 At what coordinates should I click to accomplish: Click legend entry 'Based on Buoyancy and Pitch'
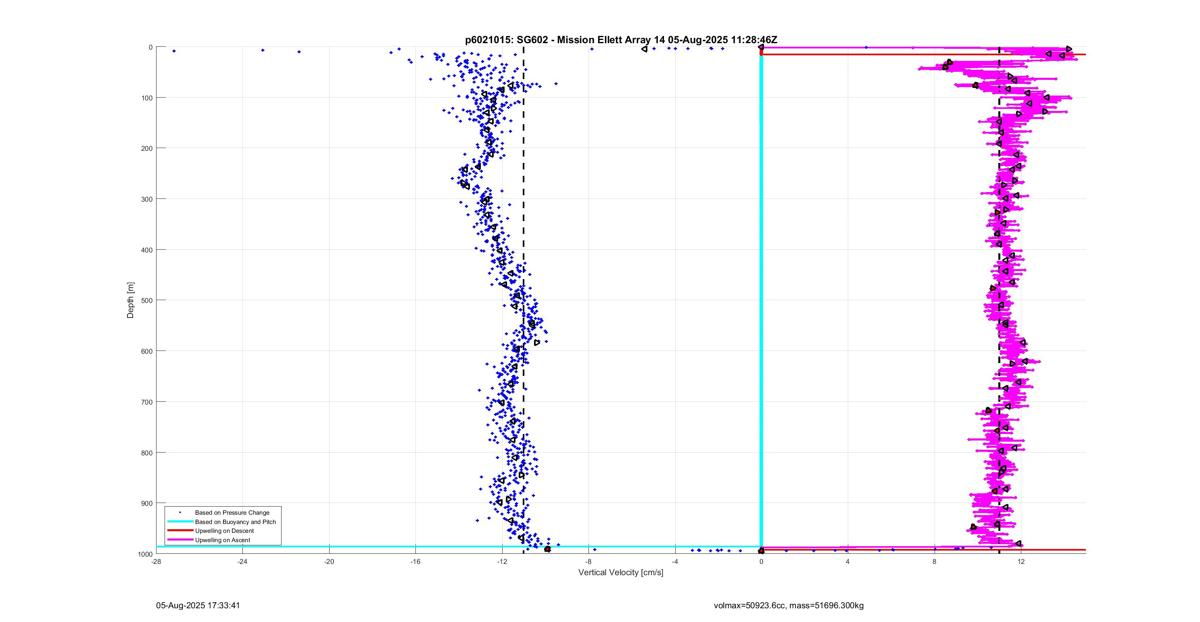click(235, 521)
